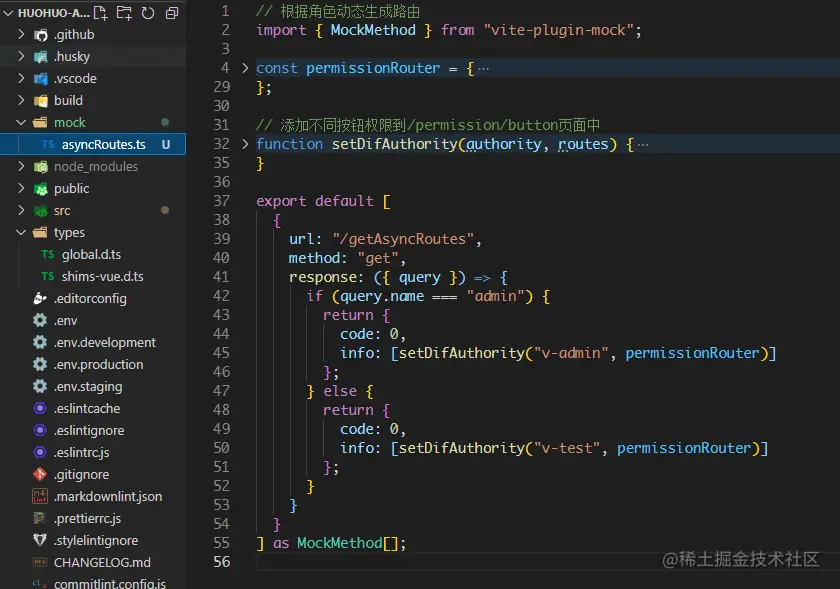The height and width of the screenshot is (589, 840).
Task: Click the node_modules folder icon
Action: [40, 167]
